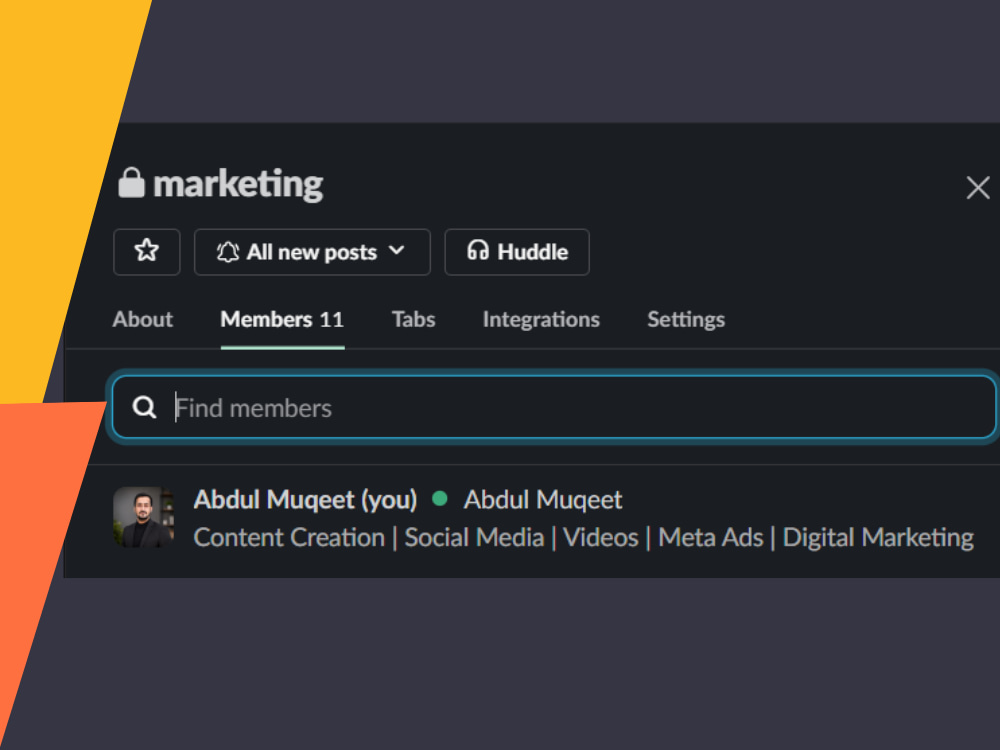Close the marketing channel details dialog

[977, 188]
